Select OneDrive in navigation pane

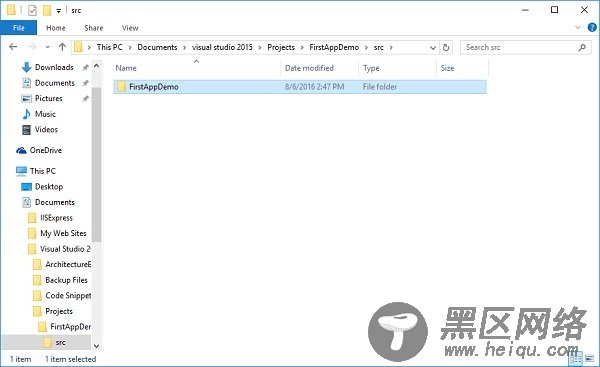click(46, 150)
